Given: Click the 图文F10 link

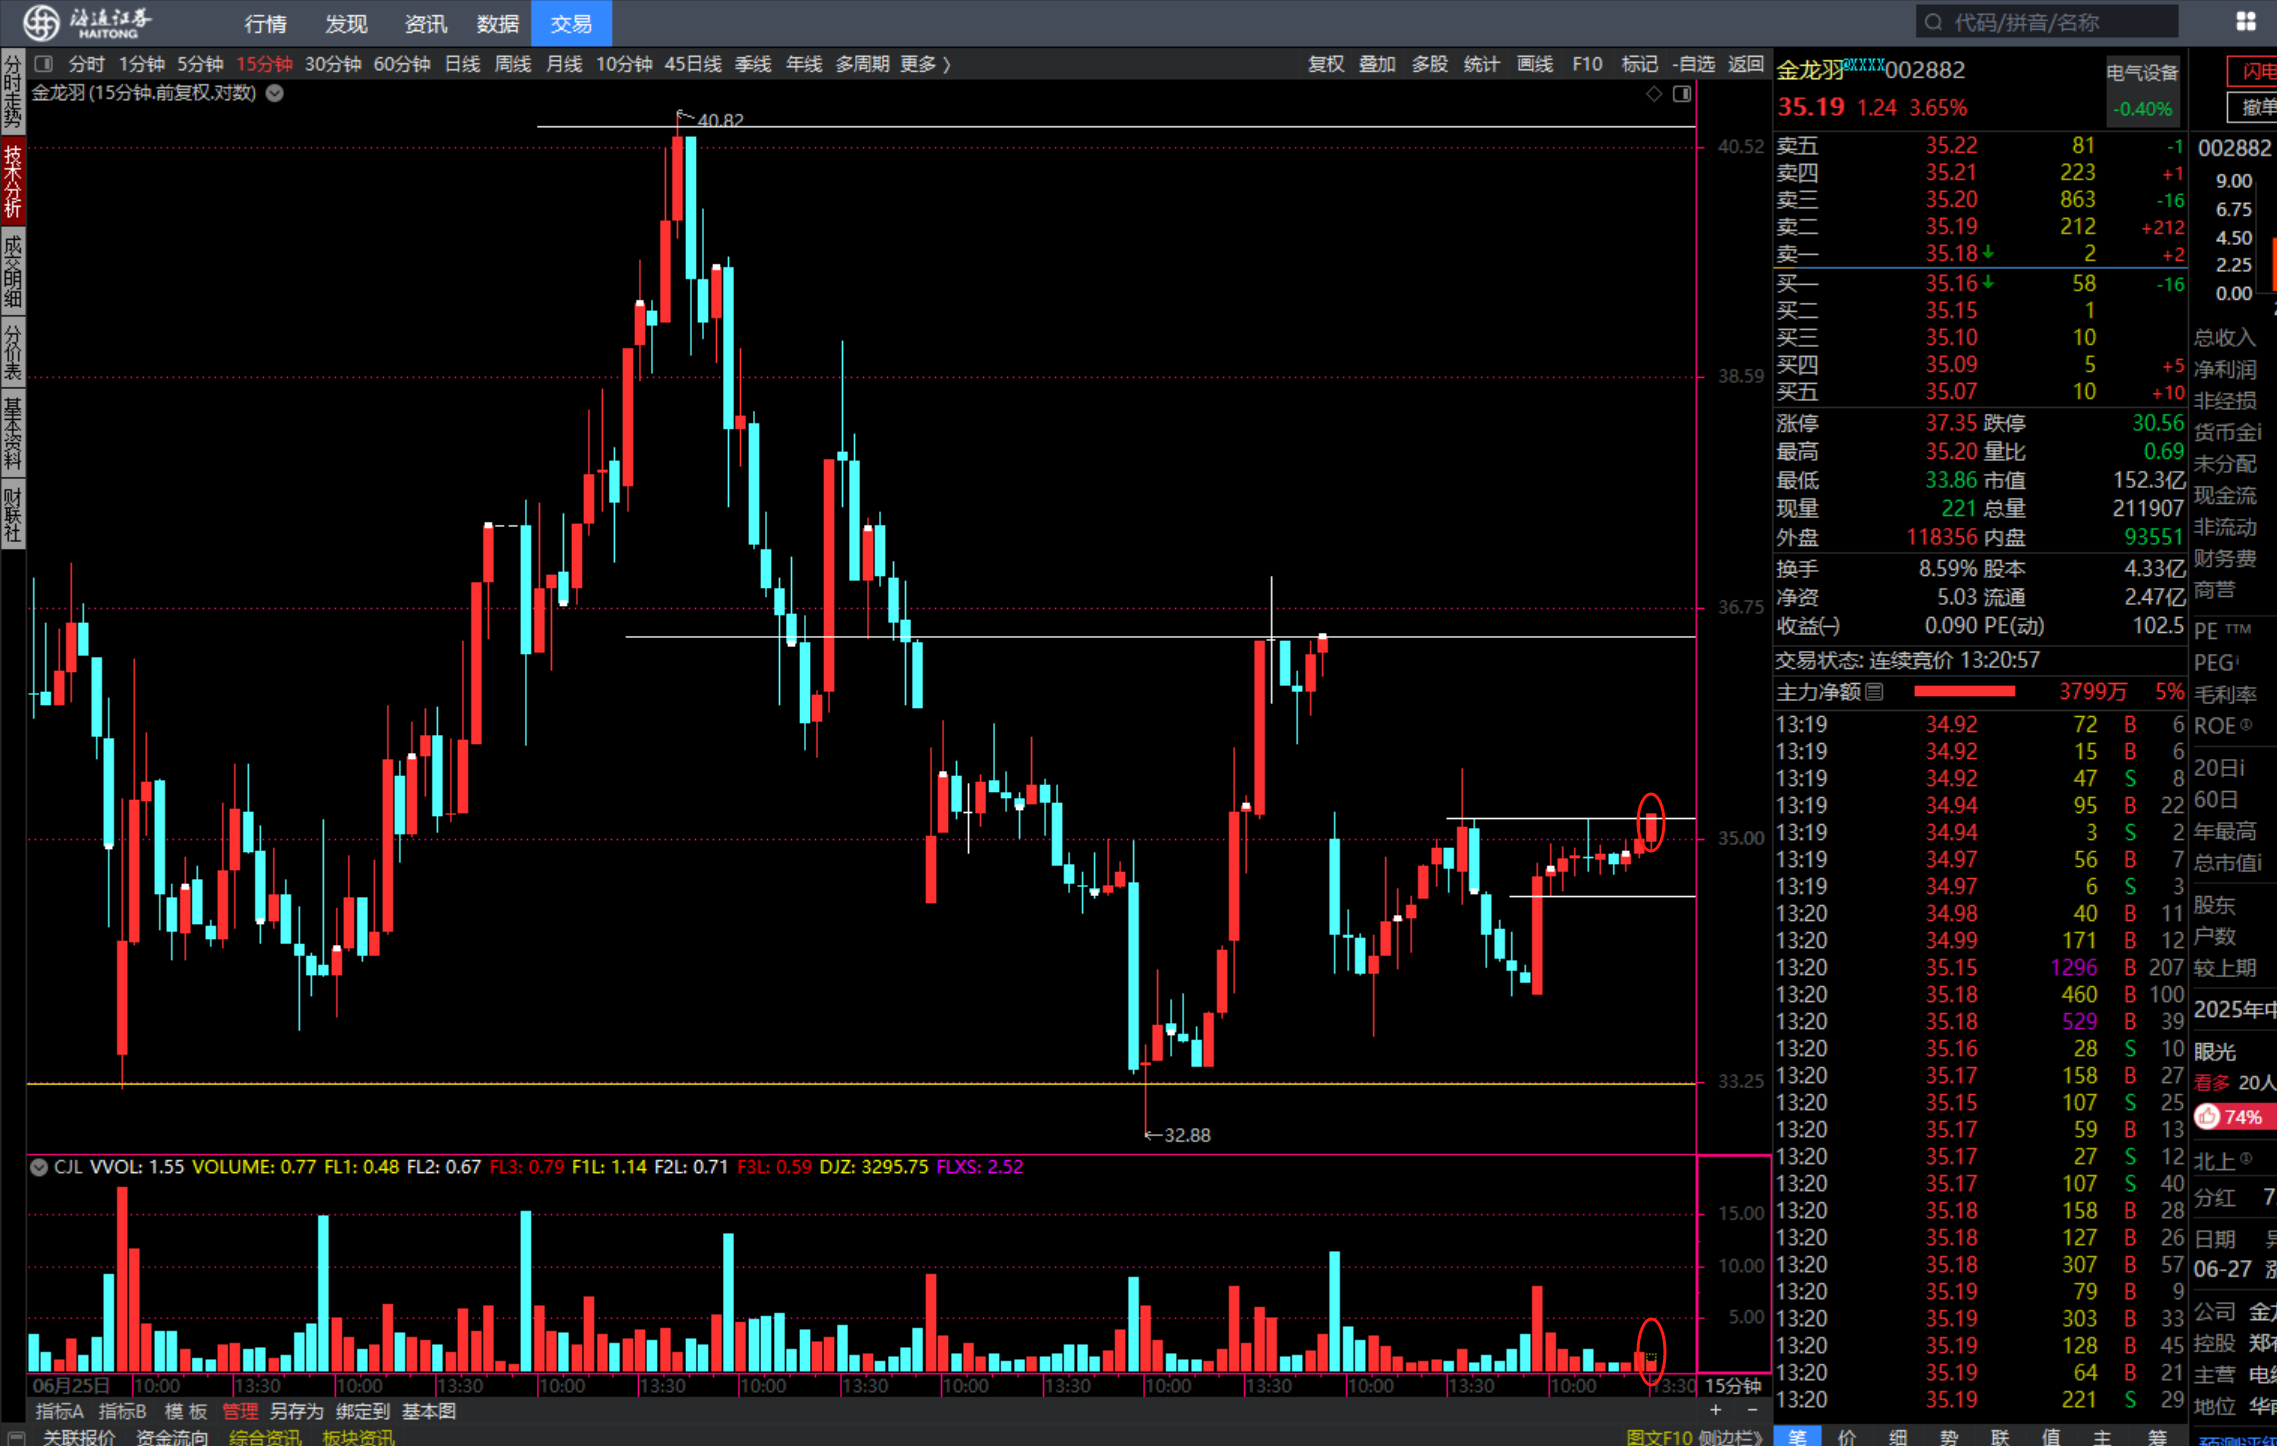Looking at the screenshot, I should click(1658, 1437).
